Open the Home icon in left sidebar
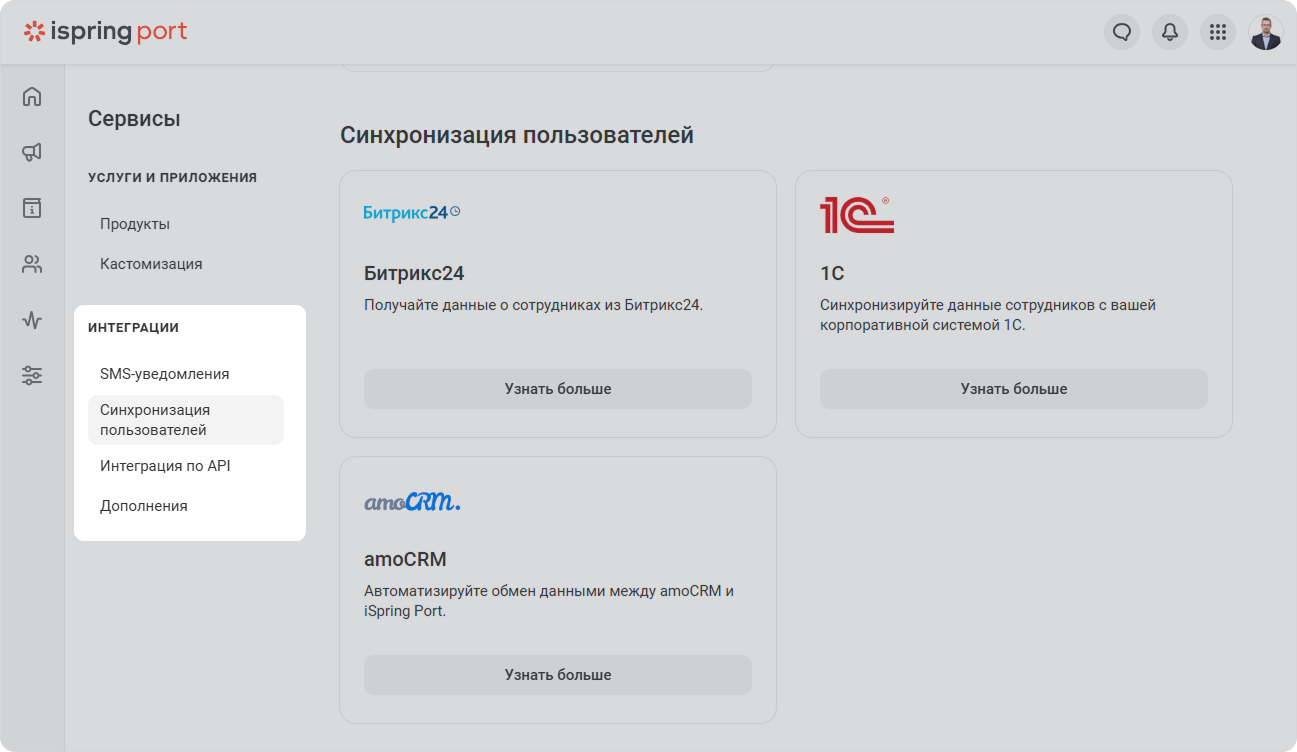Screen dimensions: 1297x752 coord(32,96)
